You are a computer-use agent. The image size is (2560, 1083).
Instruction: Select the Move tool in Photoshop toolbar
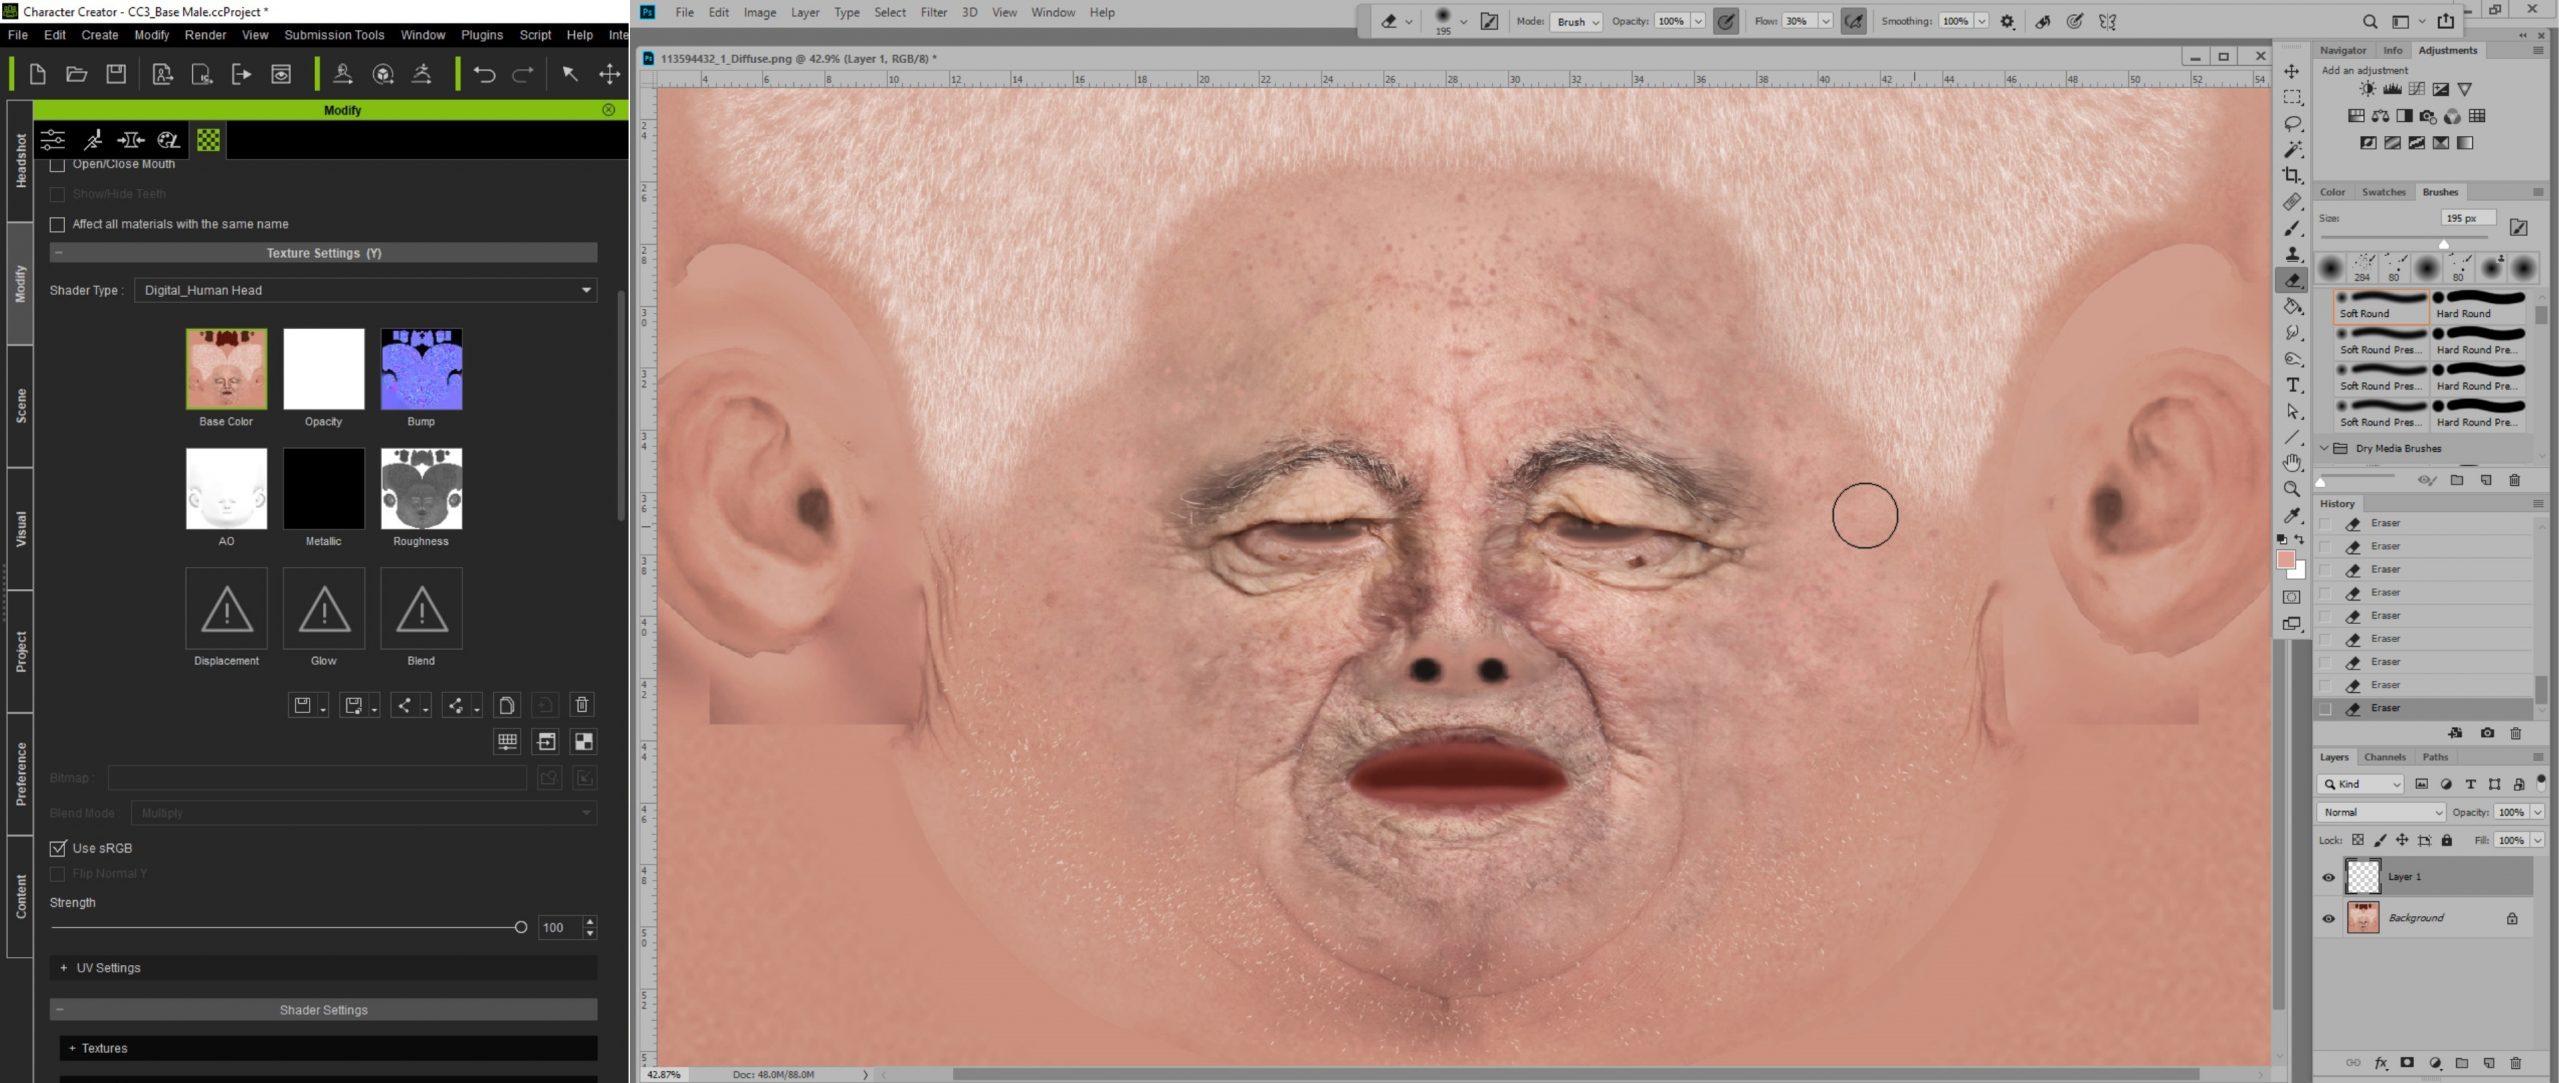[x=2292, y=71]
